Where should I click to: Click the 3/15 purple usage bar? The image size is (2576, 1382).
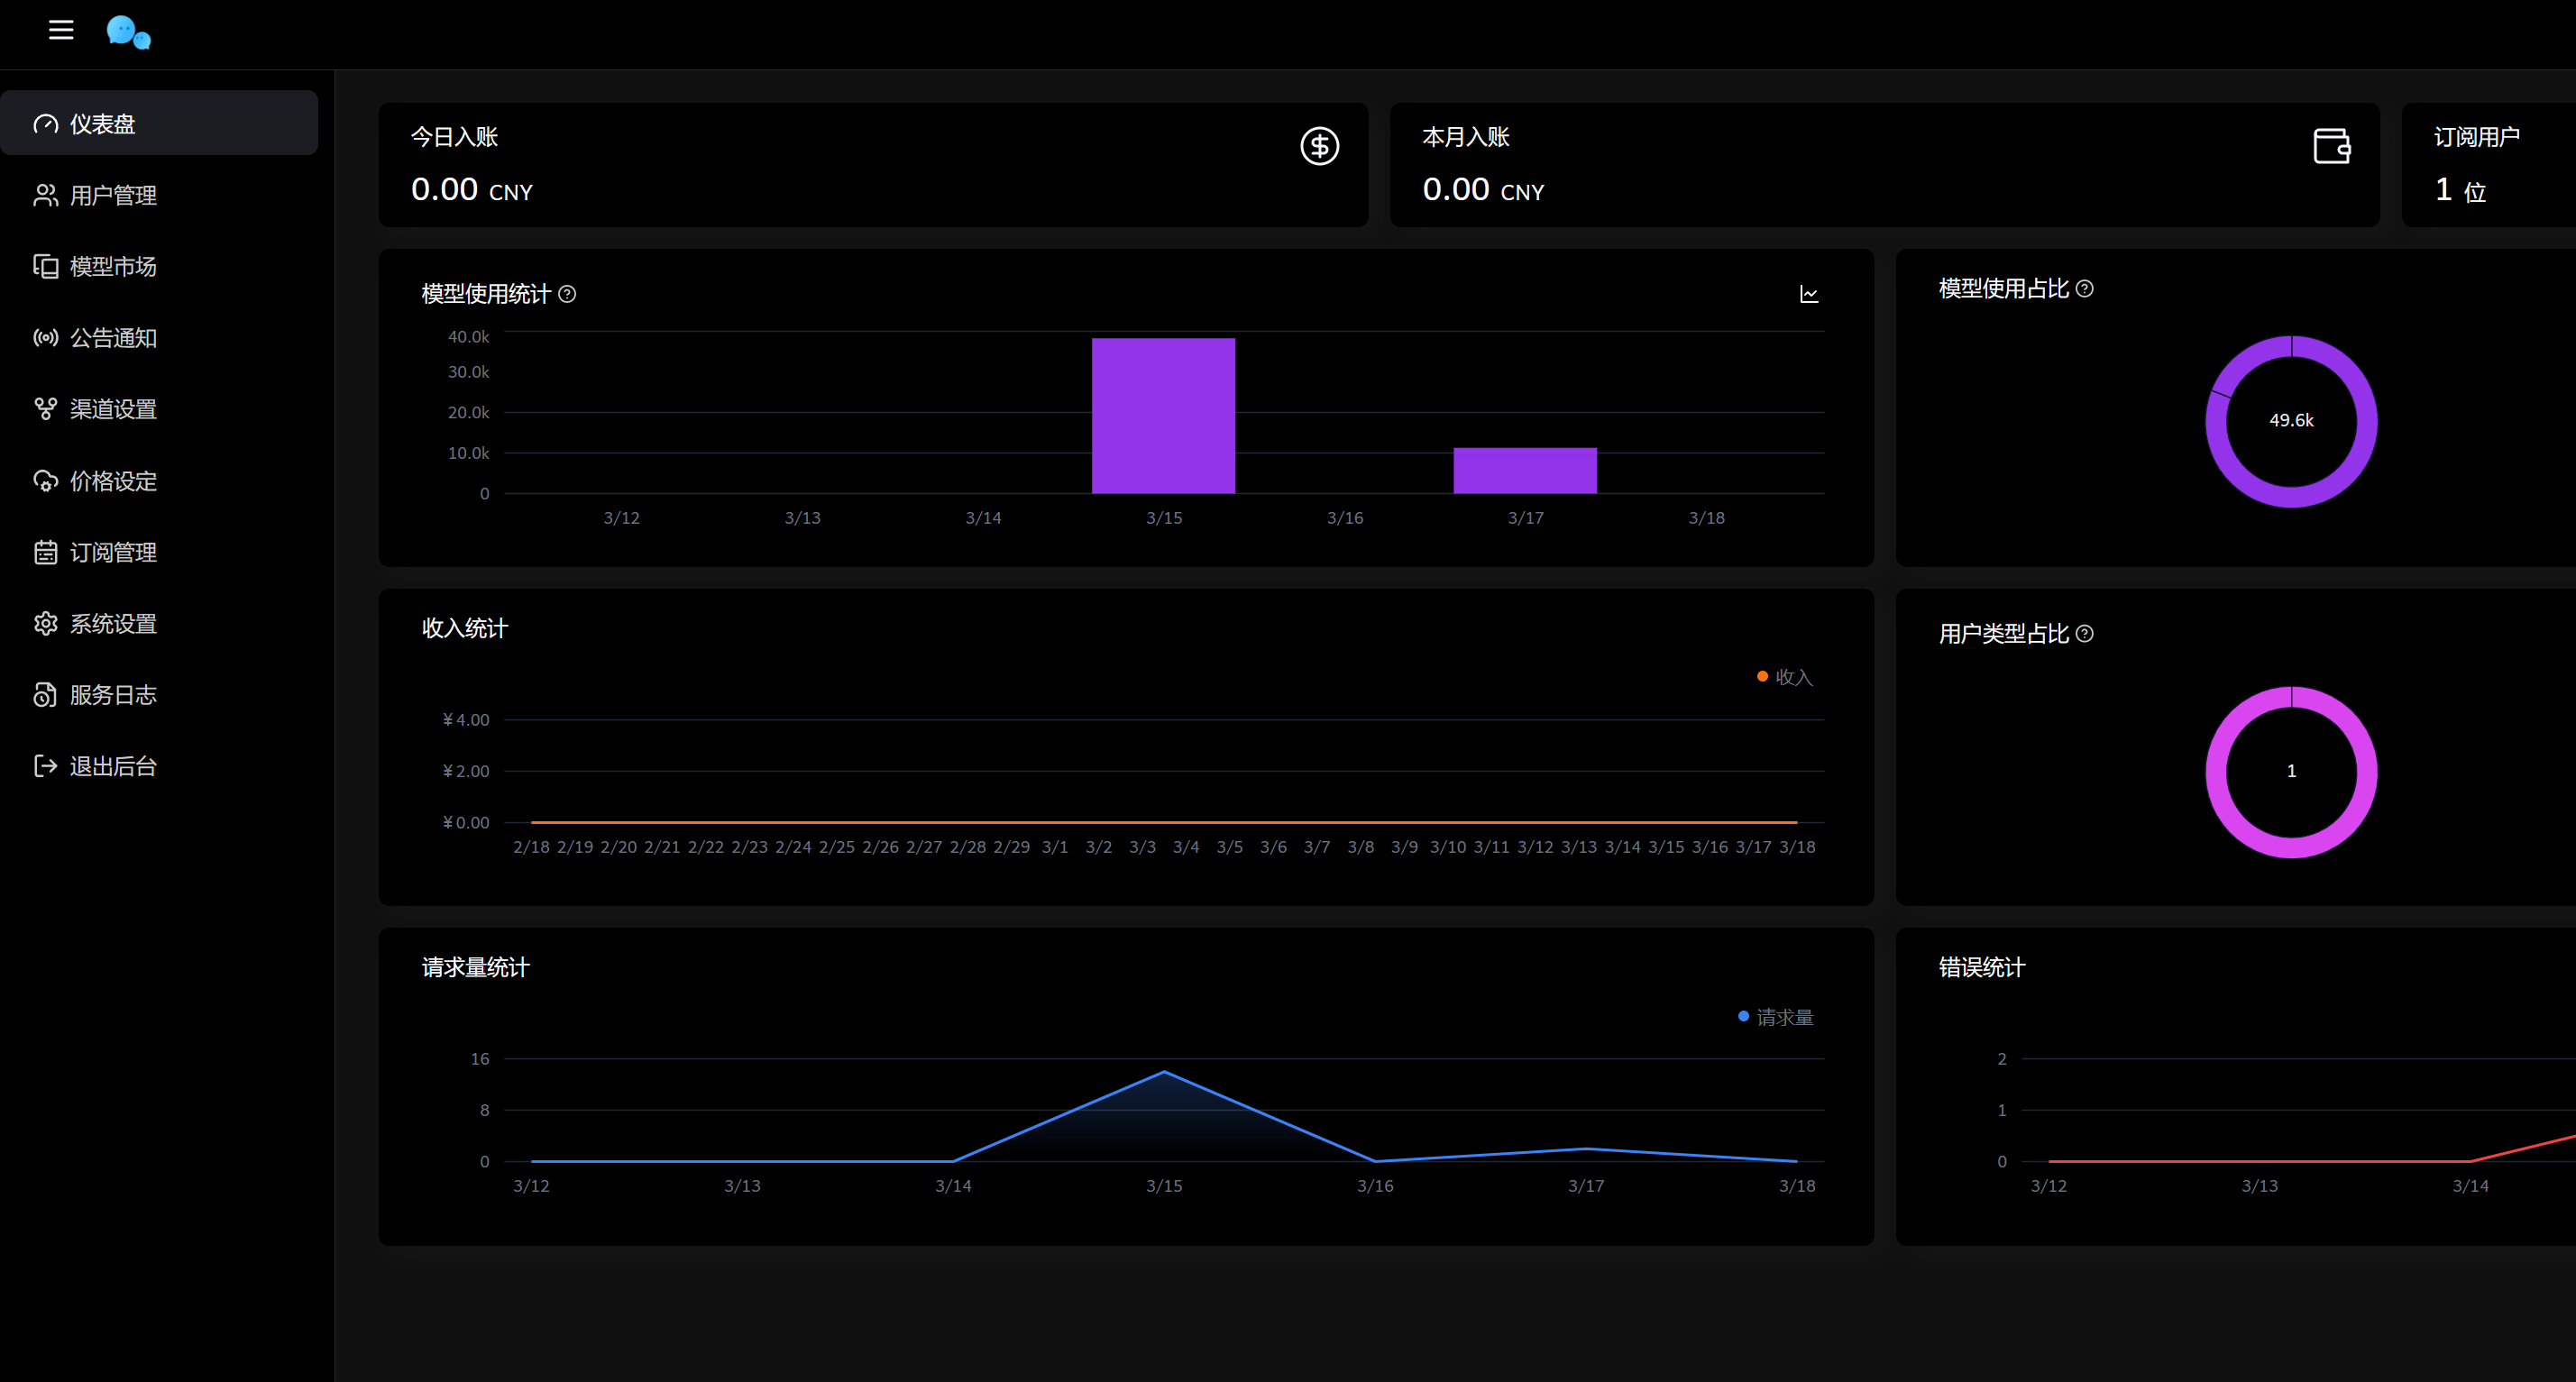(1164, 416)
